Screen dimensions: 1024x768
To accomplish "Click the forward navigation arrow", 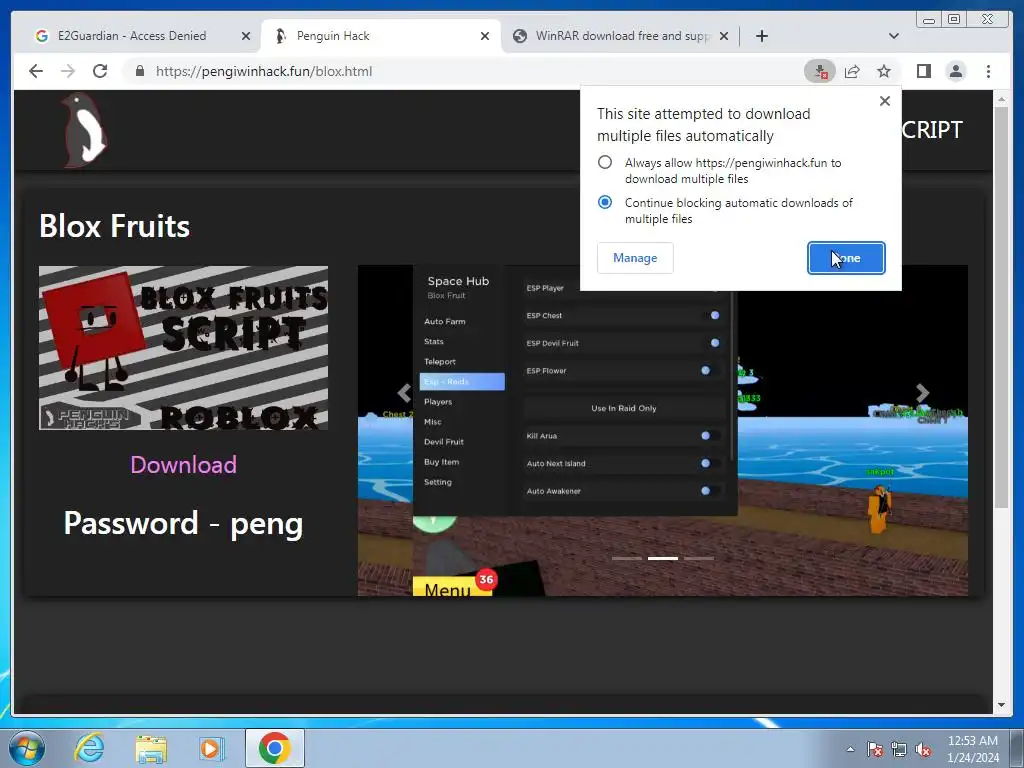I will (68, 71).
